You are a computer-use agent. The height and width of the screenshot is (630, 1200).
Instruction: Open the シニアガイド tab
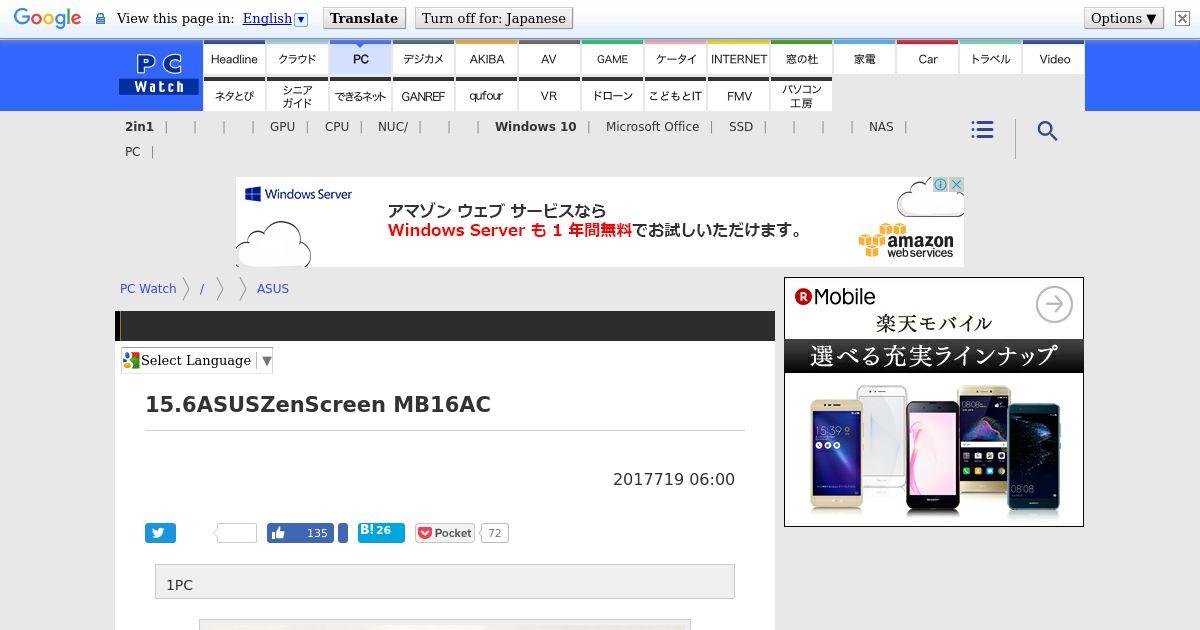(x=297, y=96)
